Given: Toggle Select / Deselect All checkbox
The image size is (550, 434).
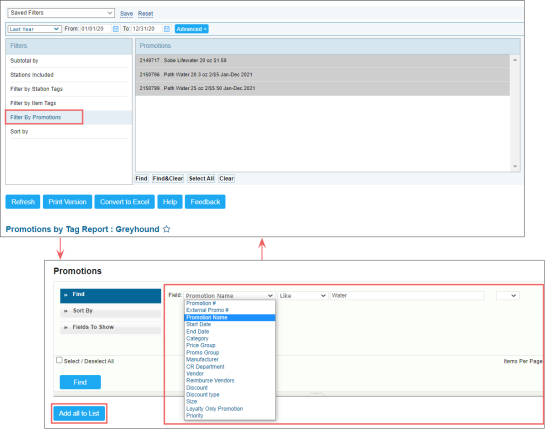Looking at the screenshot, I should [59, 360].
